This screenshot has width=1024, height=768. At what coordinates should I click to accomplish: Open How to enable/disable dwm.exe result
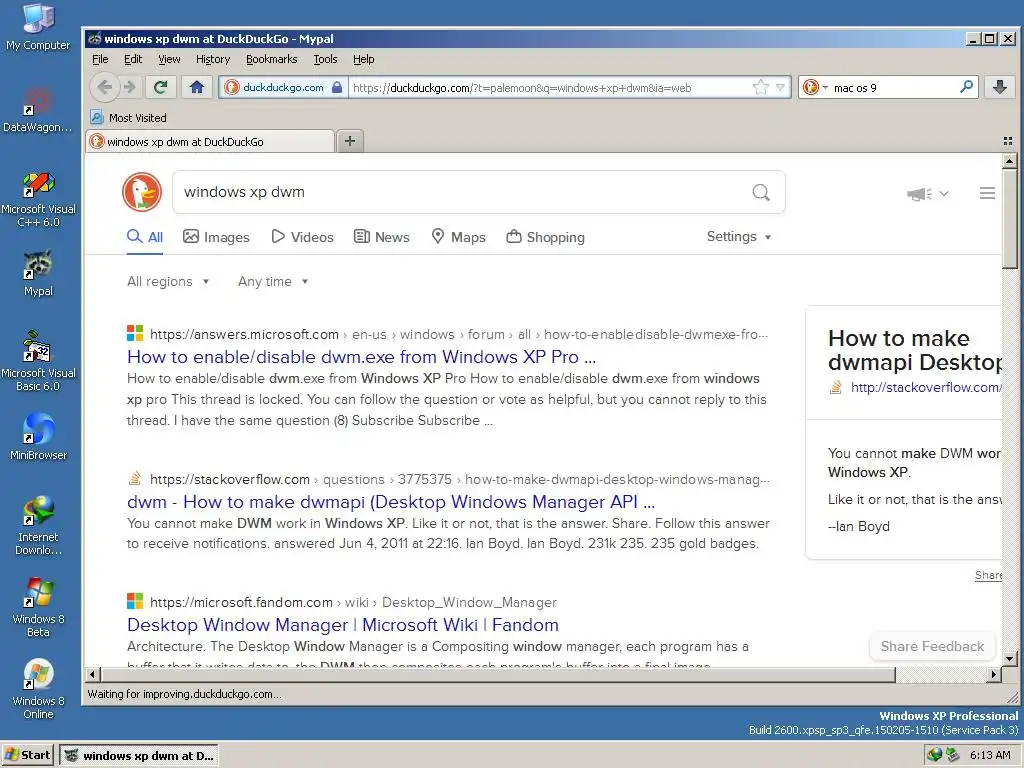click(361, 357)
